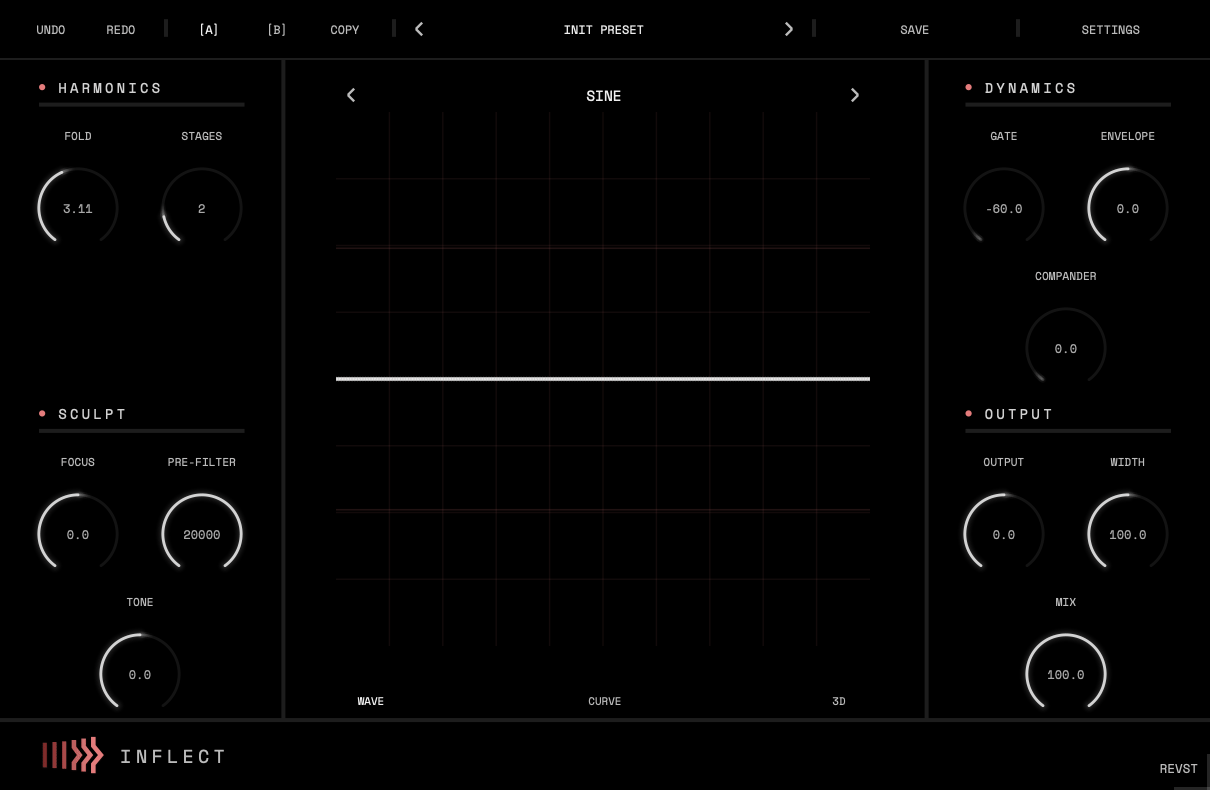Click the INFLECT product name text
The height and width of the screenshot is (790, 1210).
click(174, 757)
